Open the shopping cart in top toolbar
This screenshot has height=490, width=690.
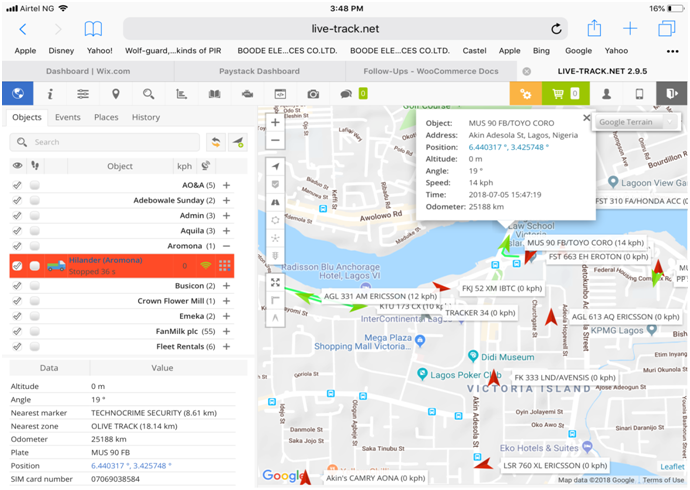point(559,93)
